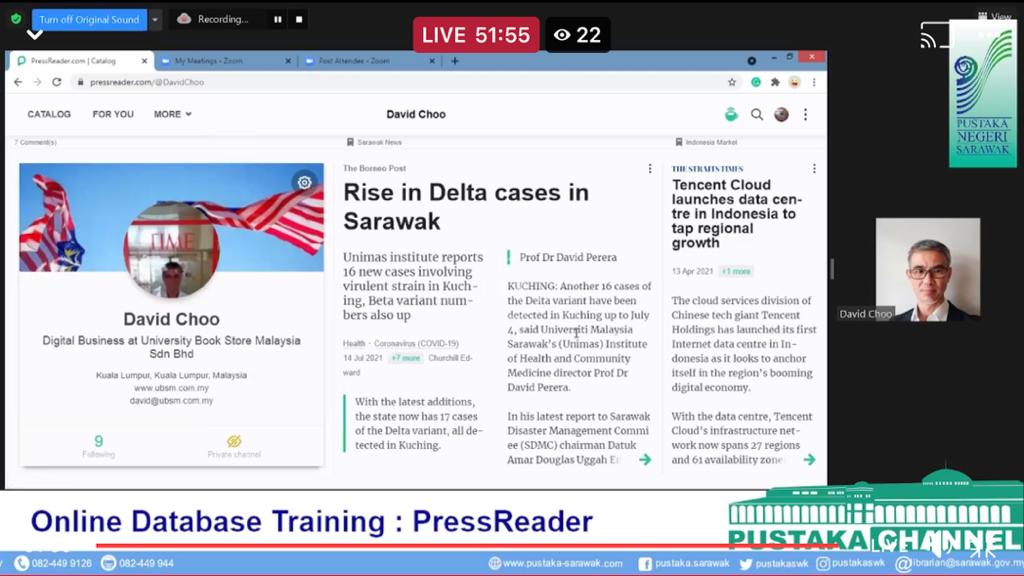Viewport: 1024px width, 576px height.
Task: Click the Churchill Edward author name
Action: coord(408,365)
